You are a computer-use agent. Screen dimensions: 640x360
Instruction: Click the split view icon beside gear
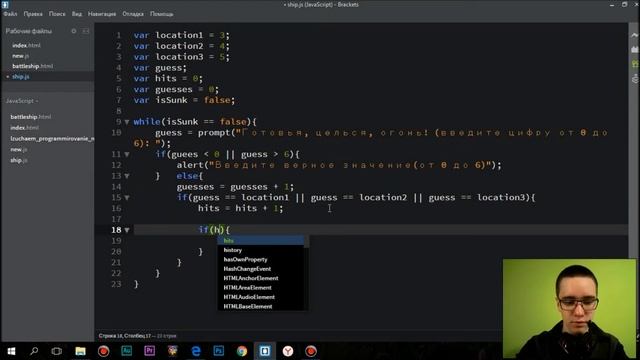[x=86, y=31]
